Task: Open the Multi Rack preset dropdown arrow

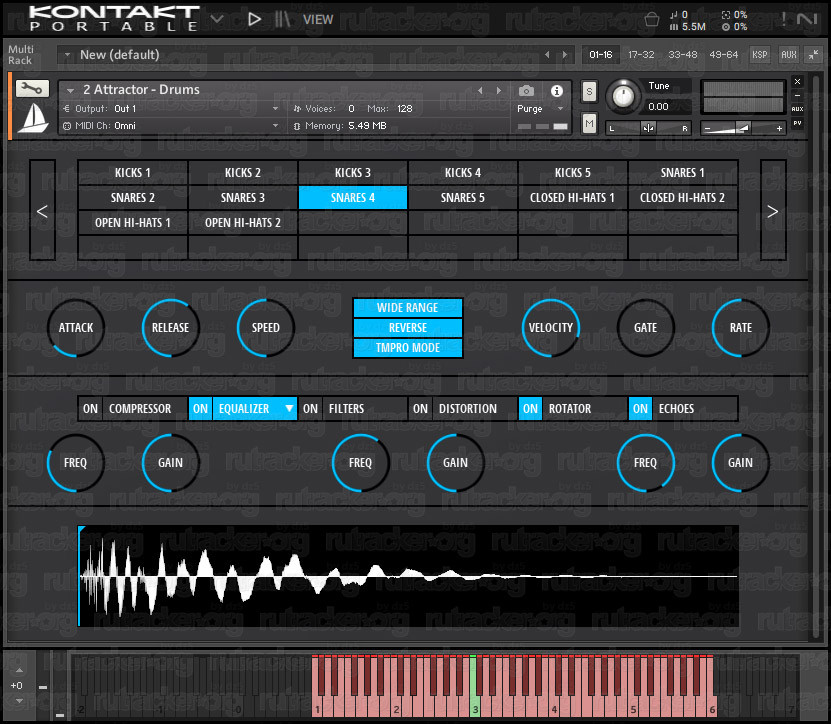Action: click(67, 55)
